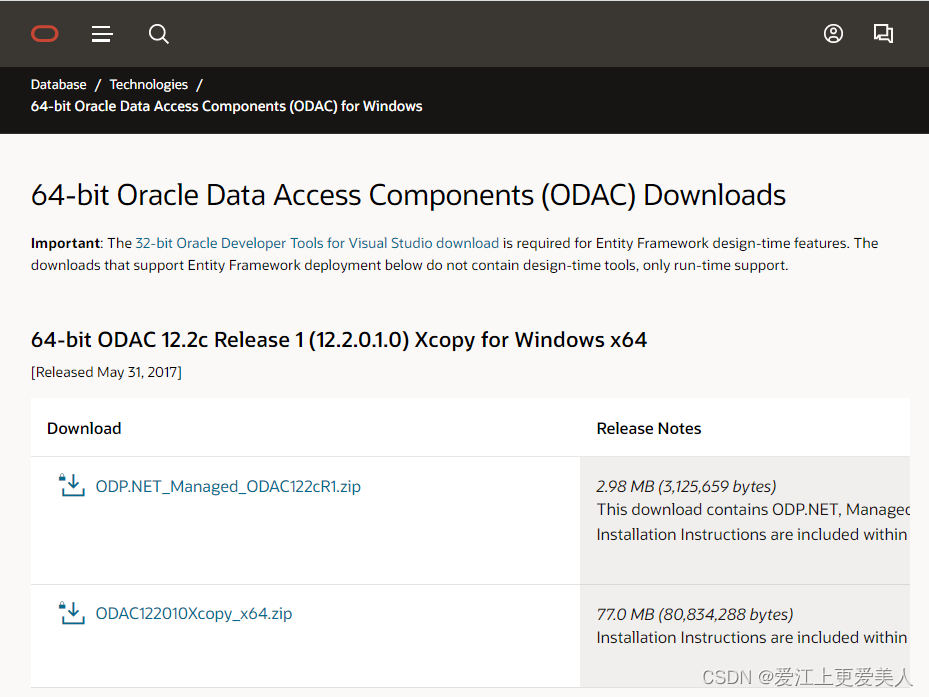Open the site search magnifier icon
This screenshot has width=929, height=697.
tap(158, 34)
